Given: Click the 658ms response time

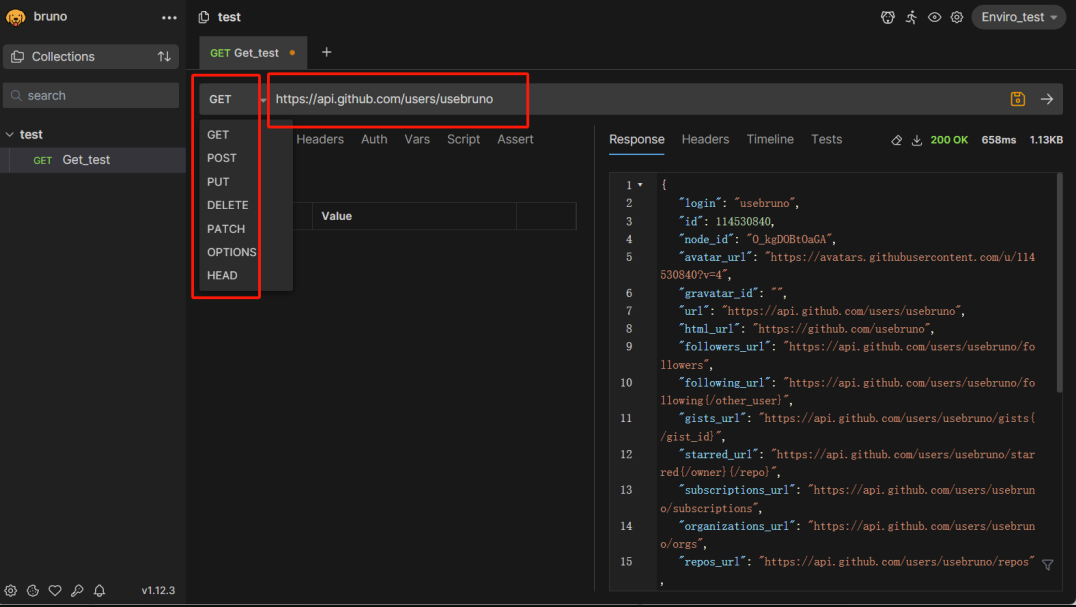Looking at the screenshot, I should [998, 140].
